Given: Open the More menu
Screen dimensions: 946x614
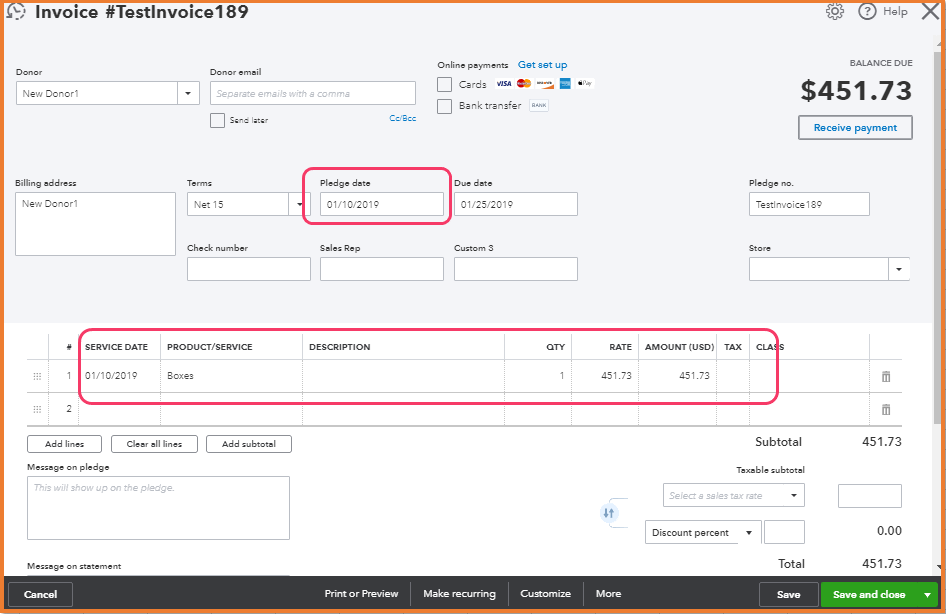Looking at the screenshot, I should pos(608,593).
